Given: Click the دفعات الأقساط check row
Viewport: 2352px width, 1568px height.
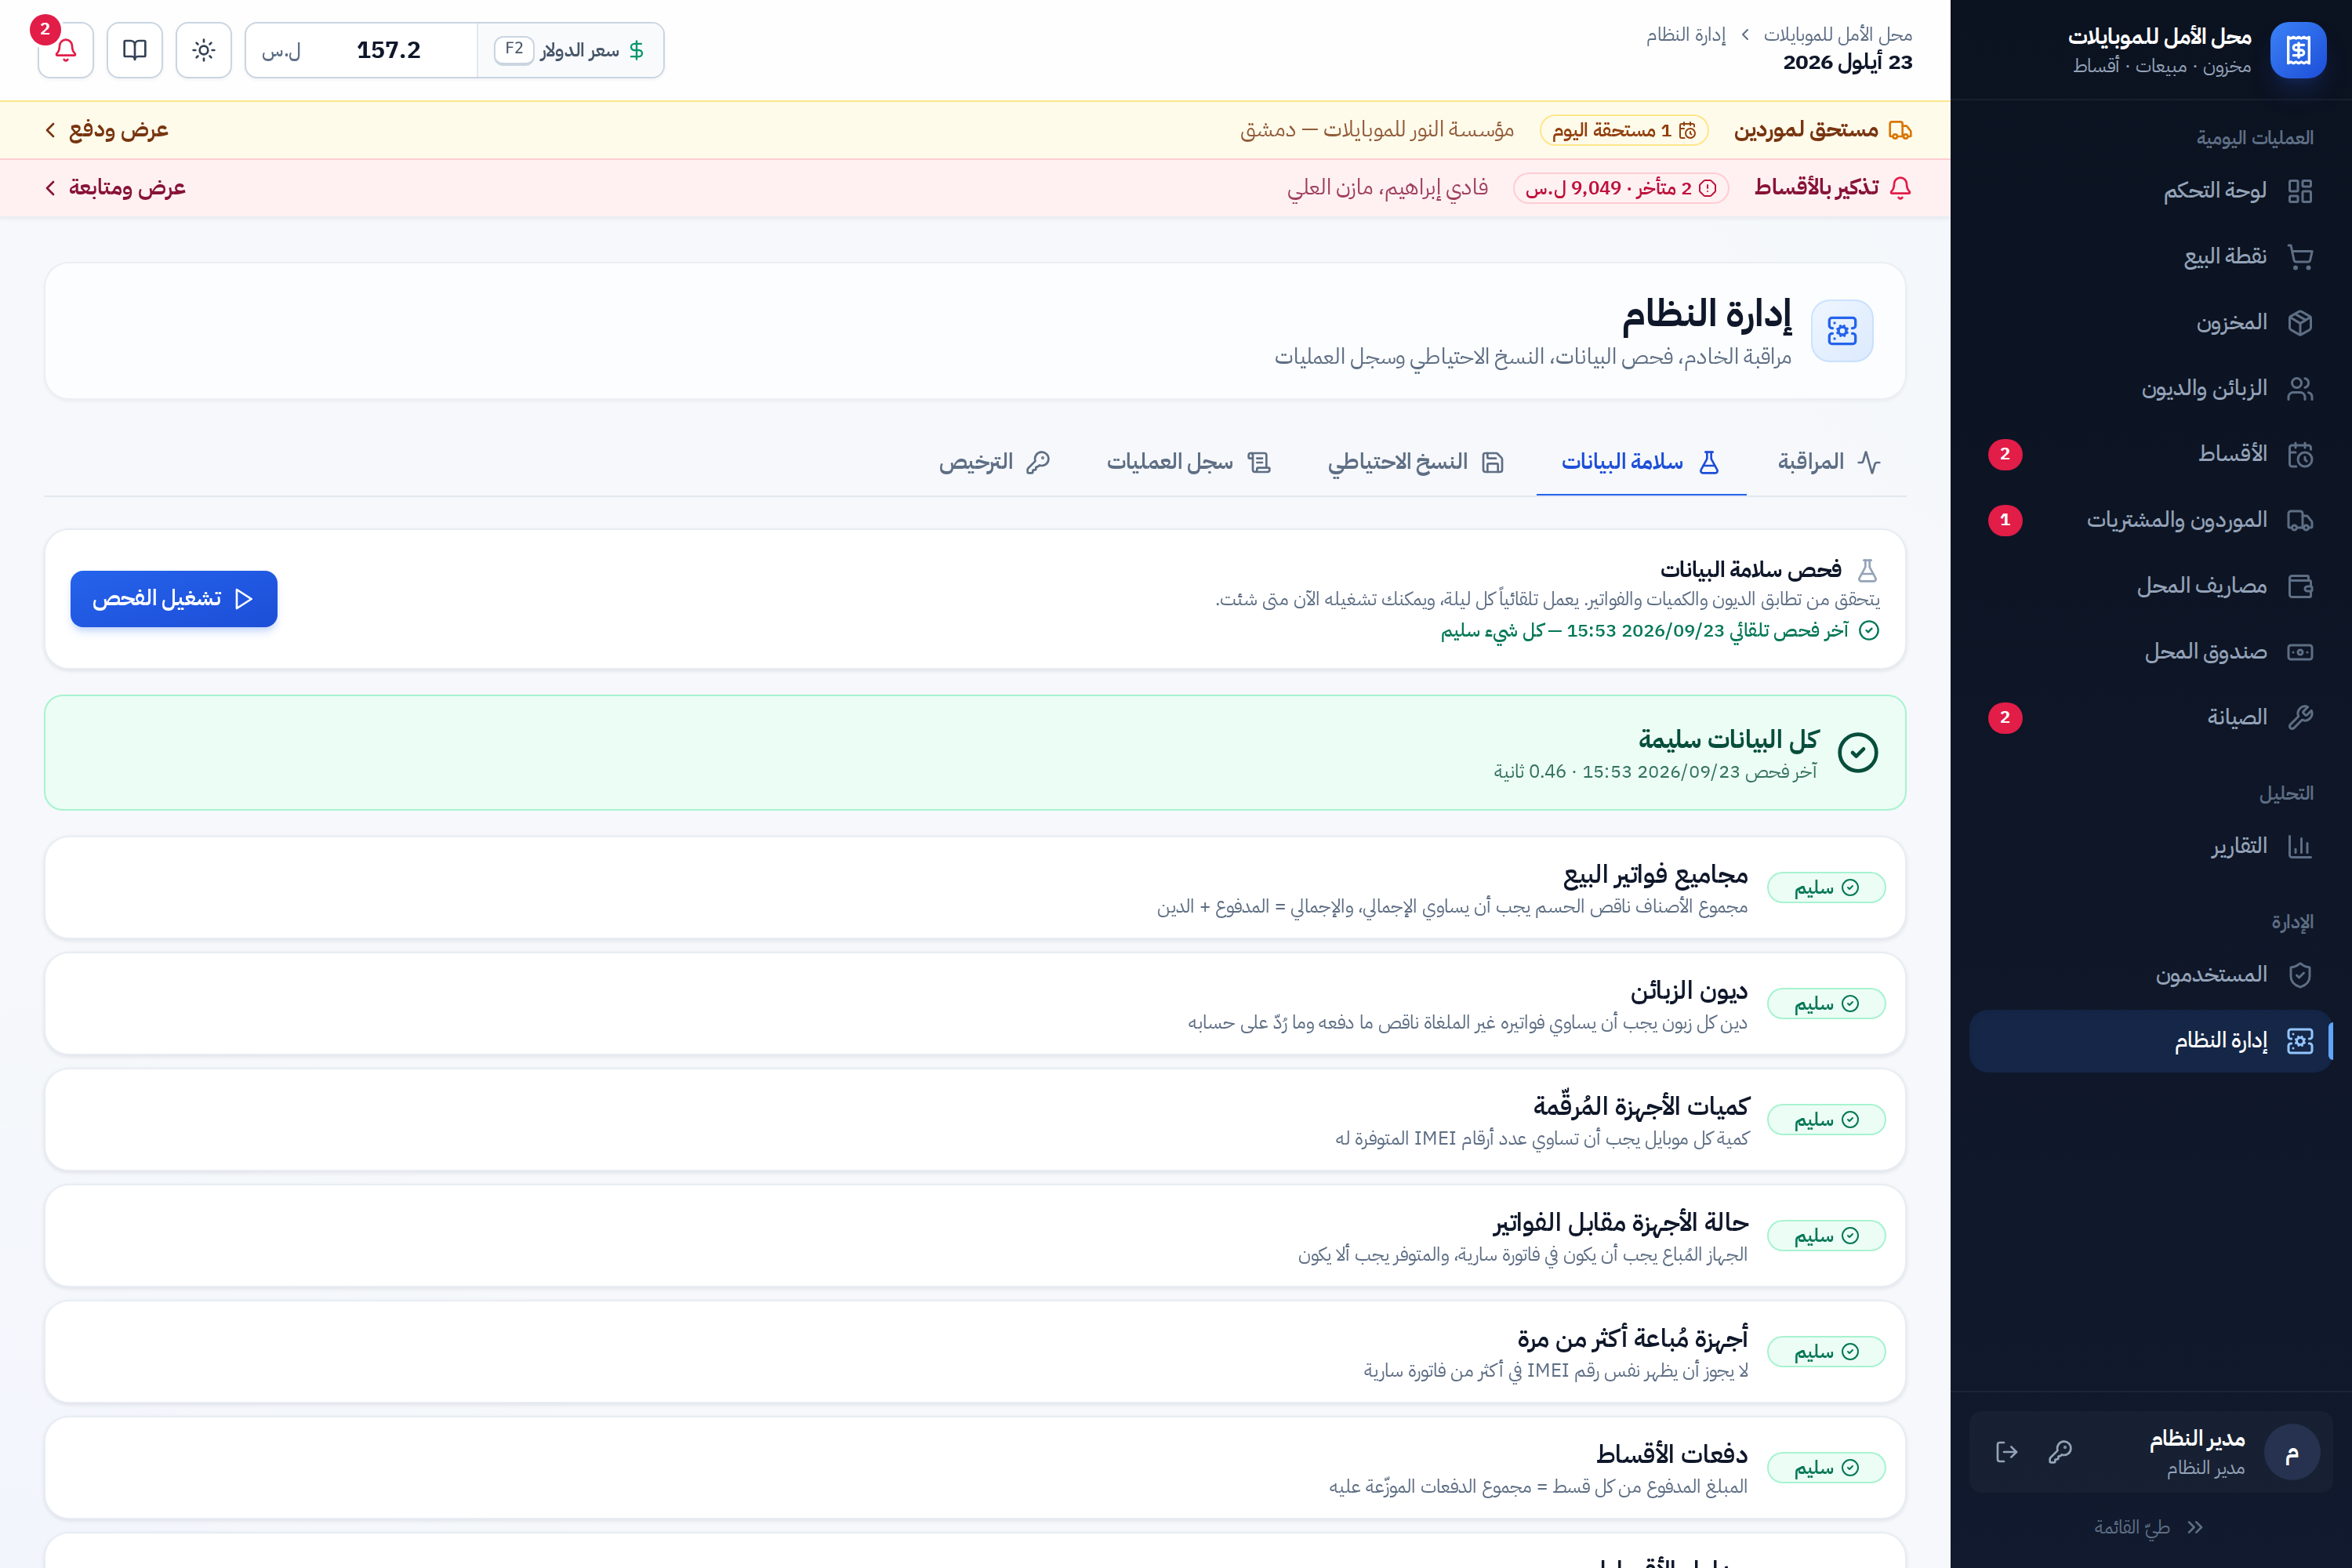Looking at the screenshot, I should click(975, 1468).
